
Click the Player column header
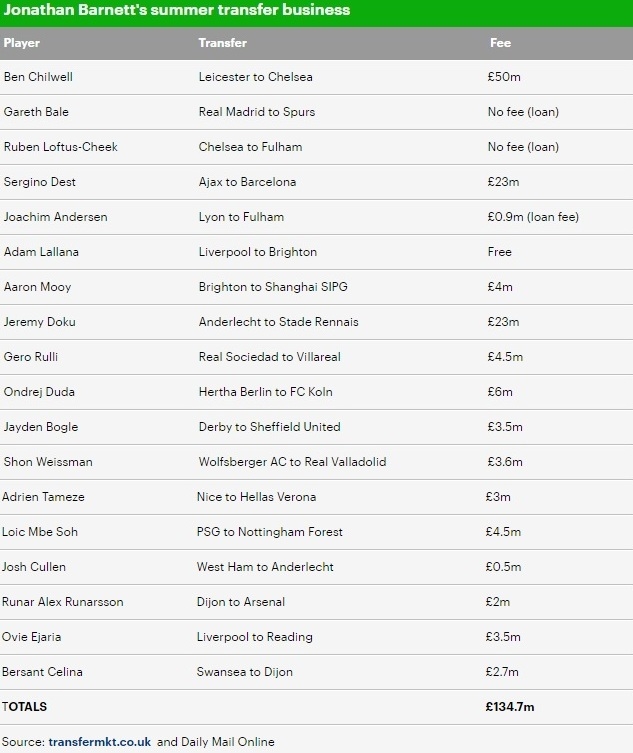coord(22,43)
